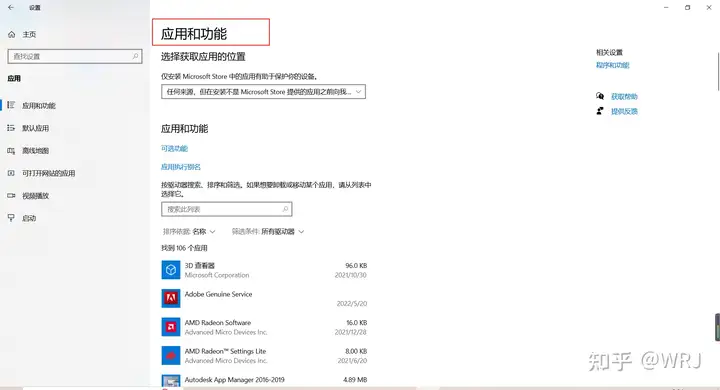This screenshot has height=390, width=720.
Task: Click the 找到 106 个应用 count text
Action: point(184,248)
